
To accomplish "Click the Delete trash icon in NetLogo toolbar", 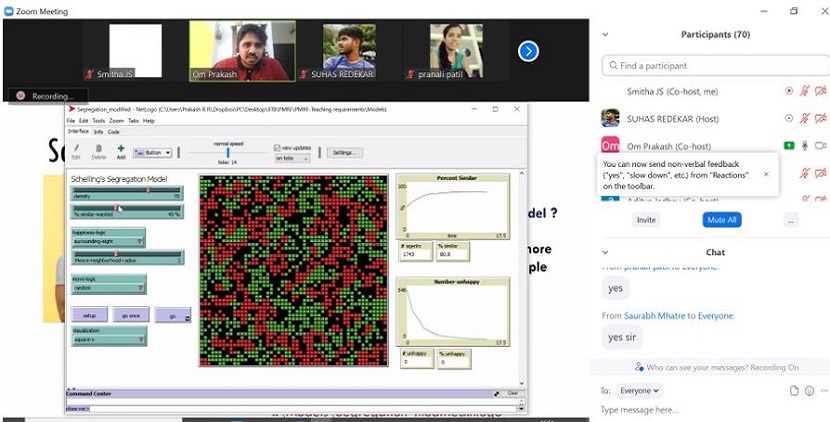I will point(99,149).
